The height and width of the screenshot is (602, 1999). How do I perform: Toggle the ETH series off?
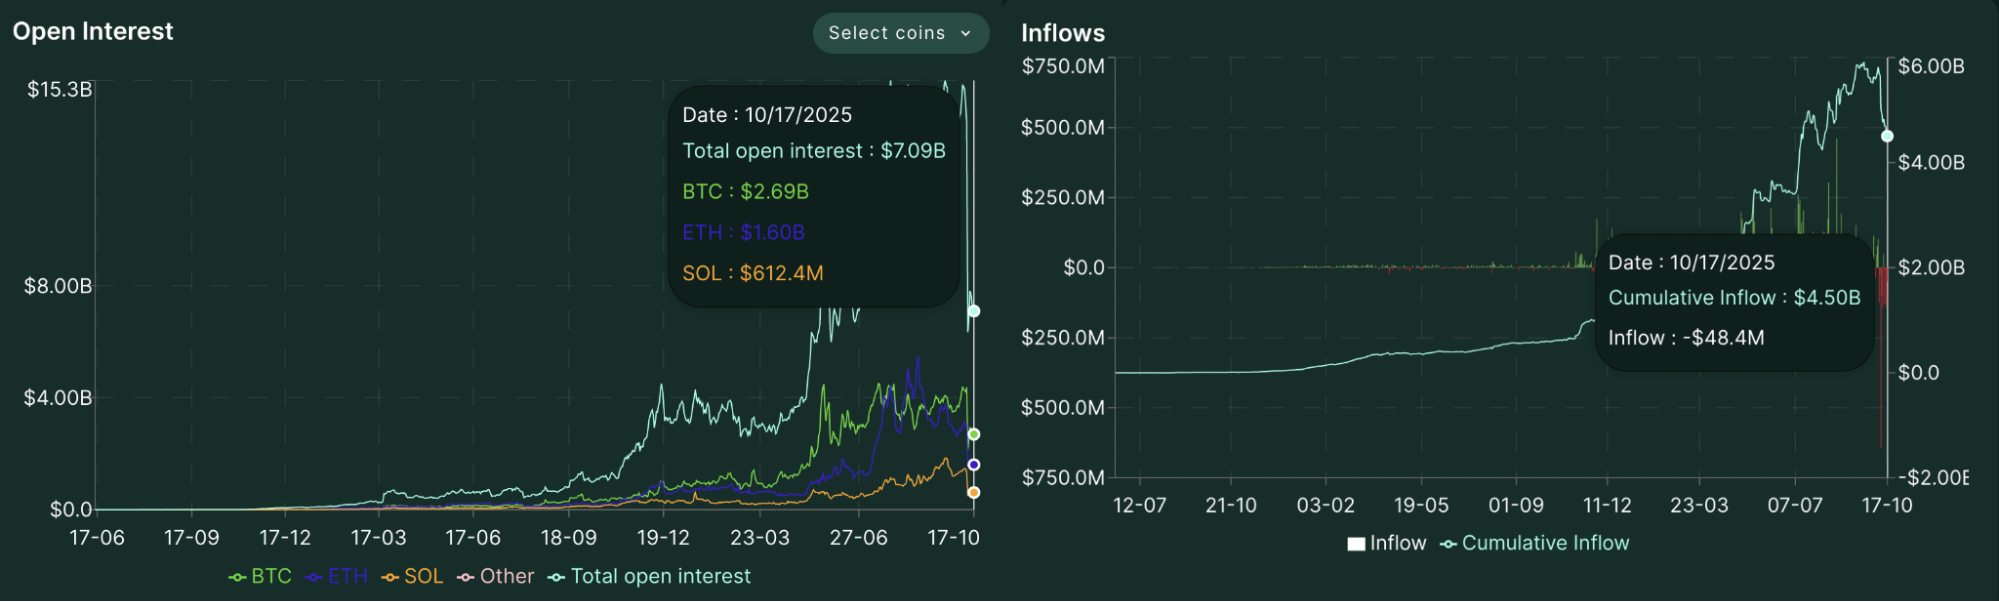336,576
